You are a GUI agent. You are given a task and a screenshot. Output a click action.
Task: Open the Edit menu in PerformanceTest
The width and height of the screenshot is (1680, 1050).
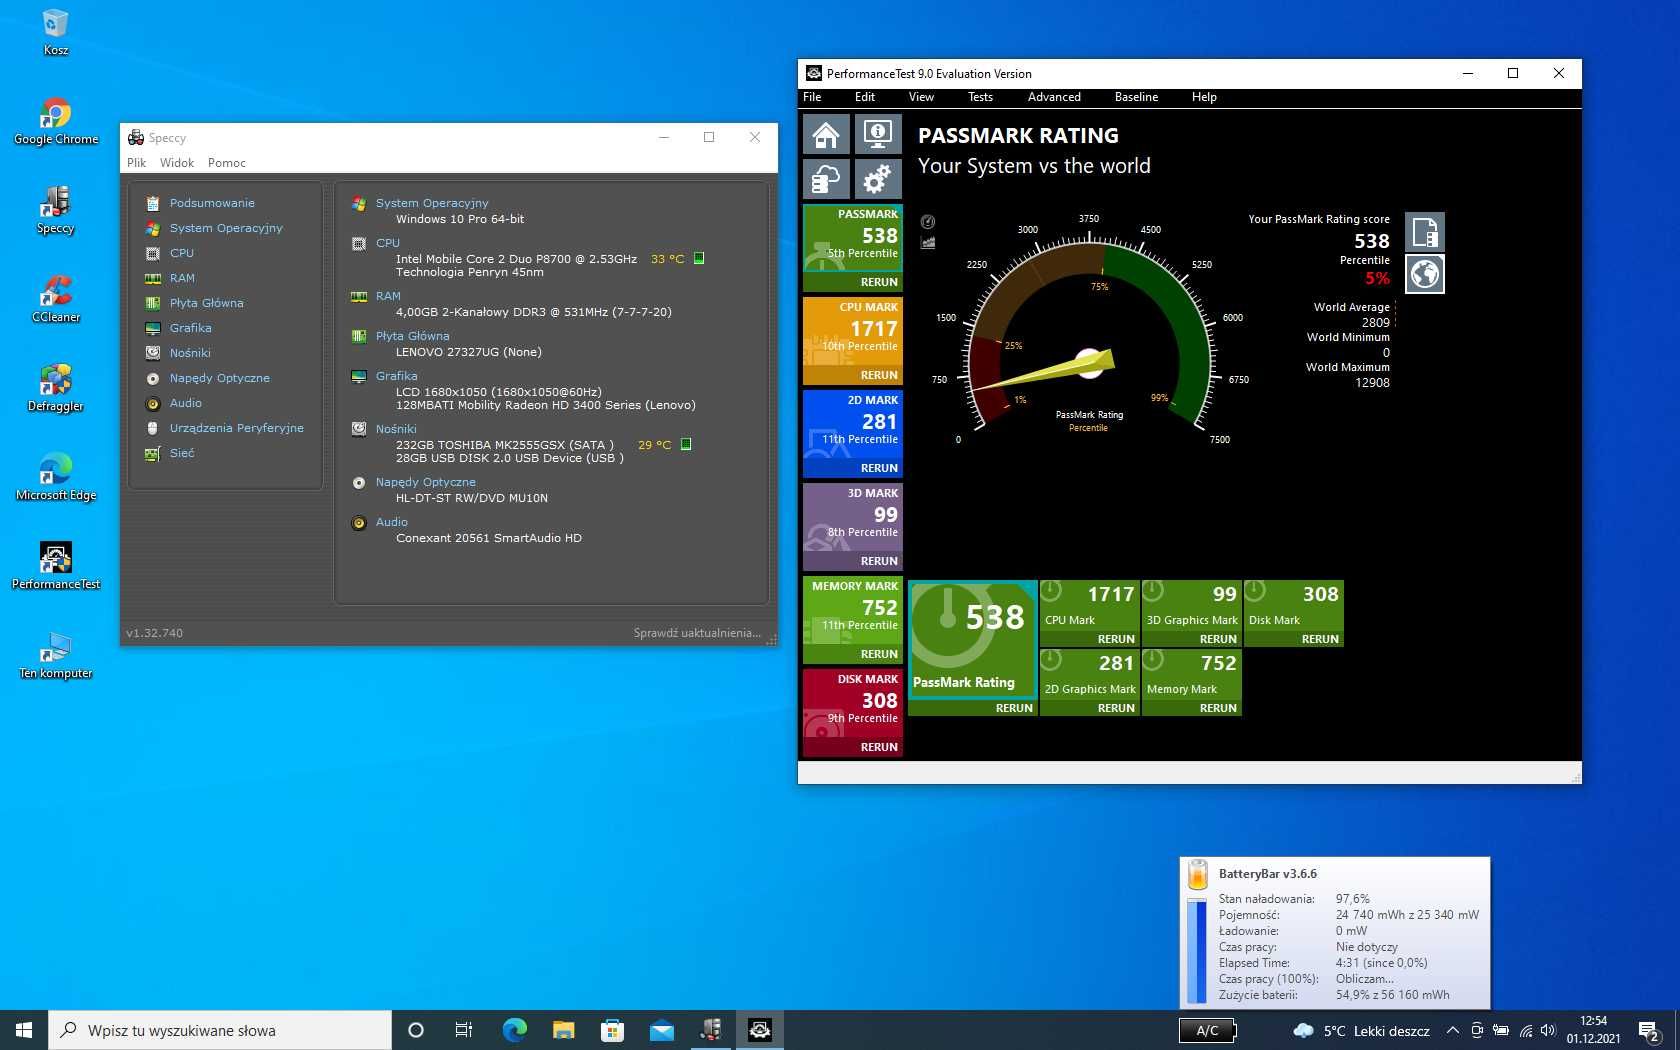point(865,97)
